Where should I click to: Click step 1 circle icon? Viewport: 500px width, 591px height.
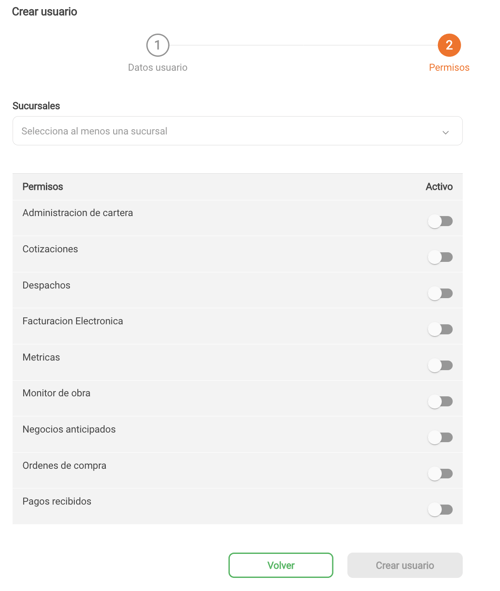(x=157, y=45)
